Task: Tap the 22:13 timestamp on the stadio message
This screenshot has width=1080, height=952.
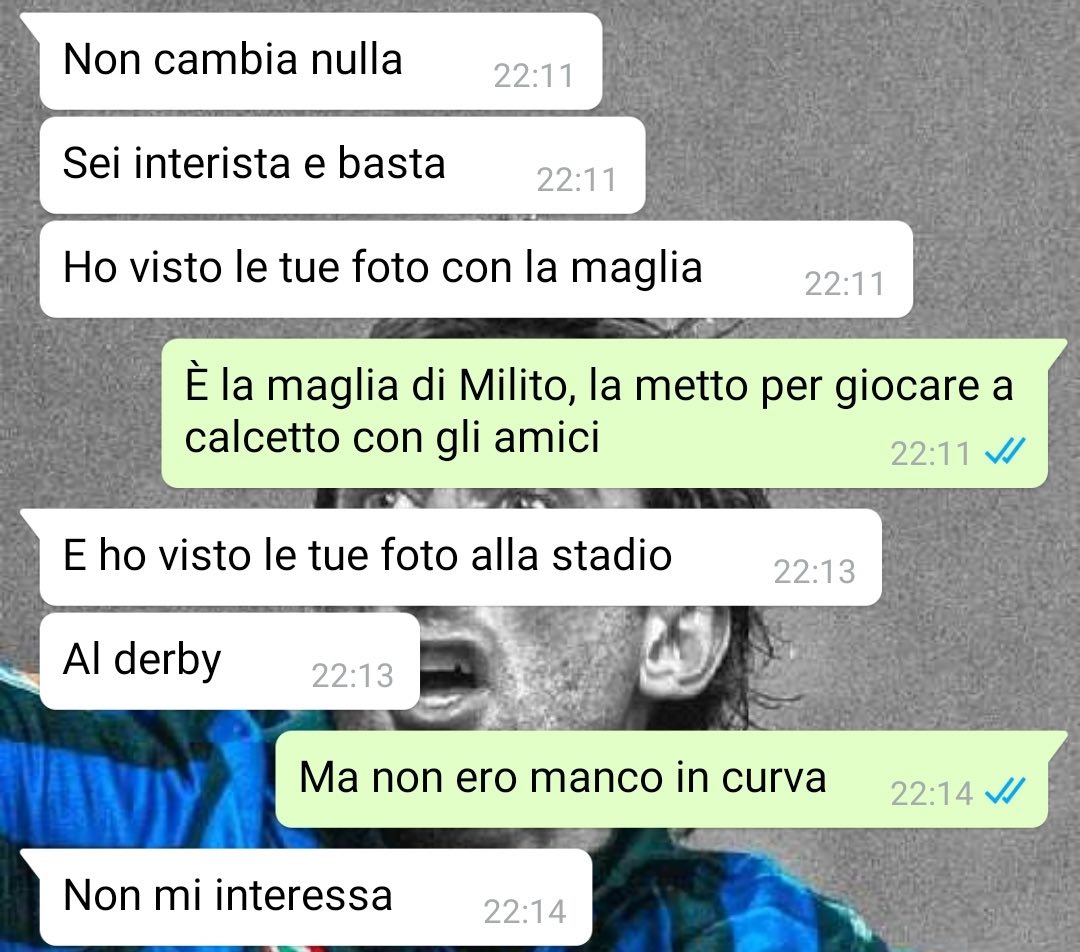Action: [x=814, y=572]
